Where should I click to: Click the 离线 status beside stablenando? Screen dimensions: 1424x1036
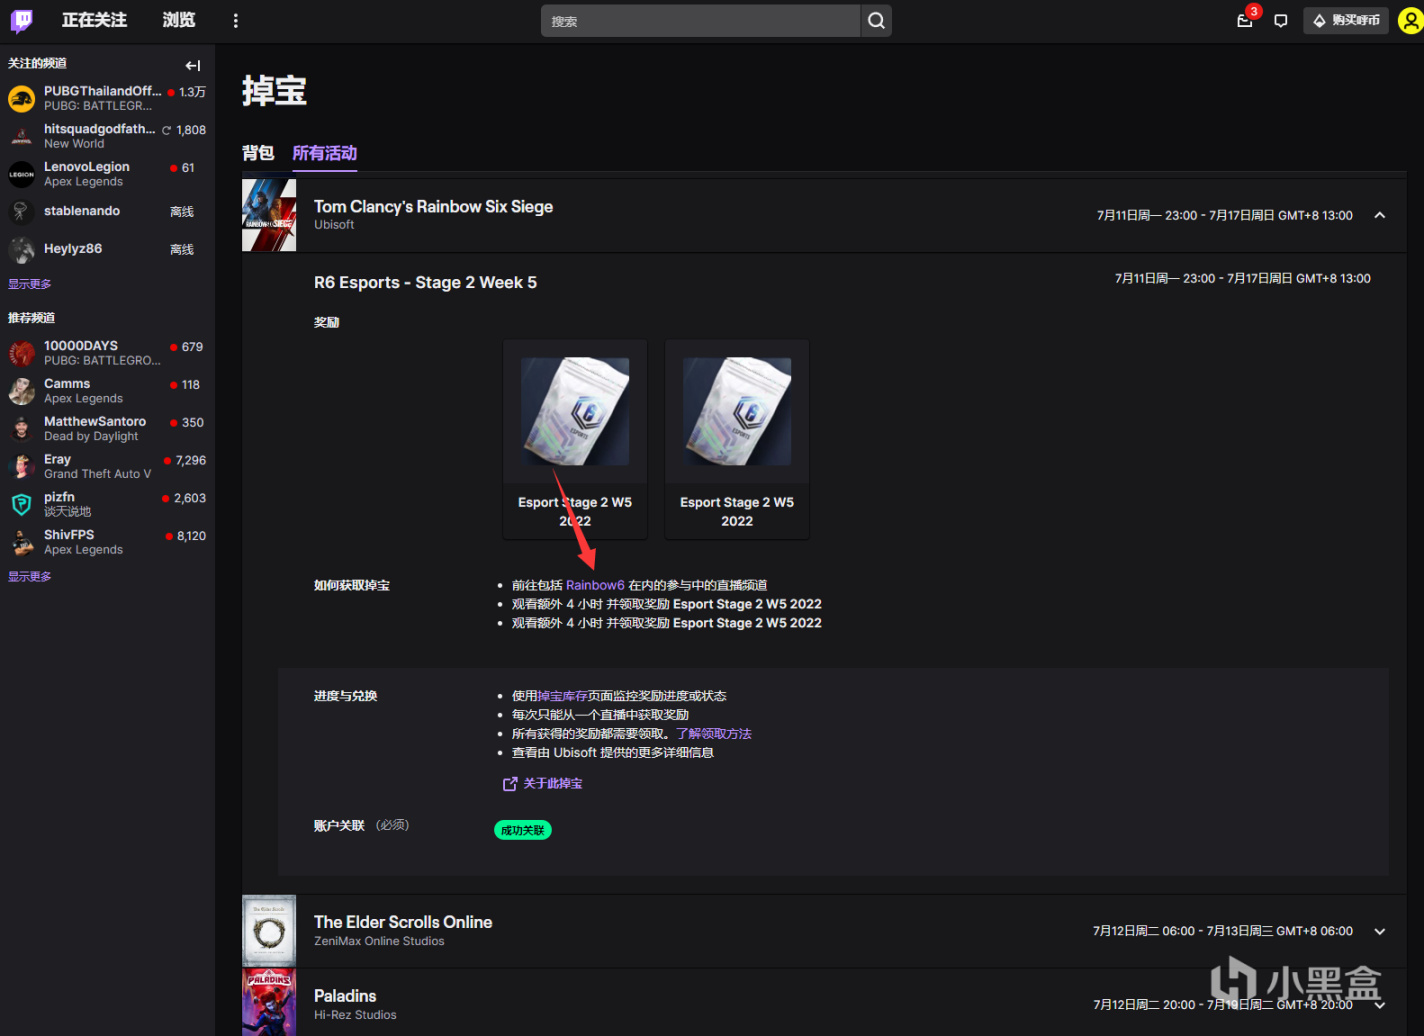pos(182,212)
